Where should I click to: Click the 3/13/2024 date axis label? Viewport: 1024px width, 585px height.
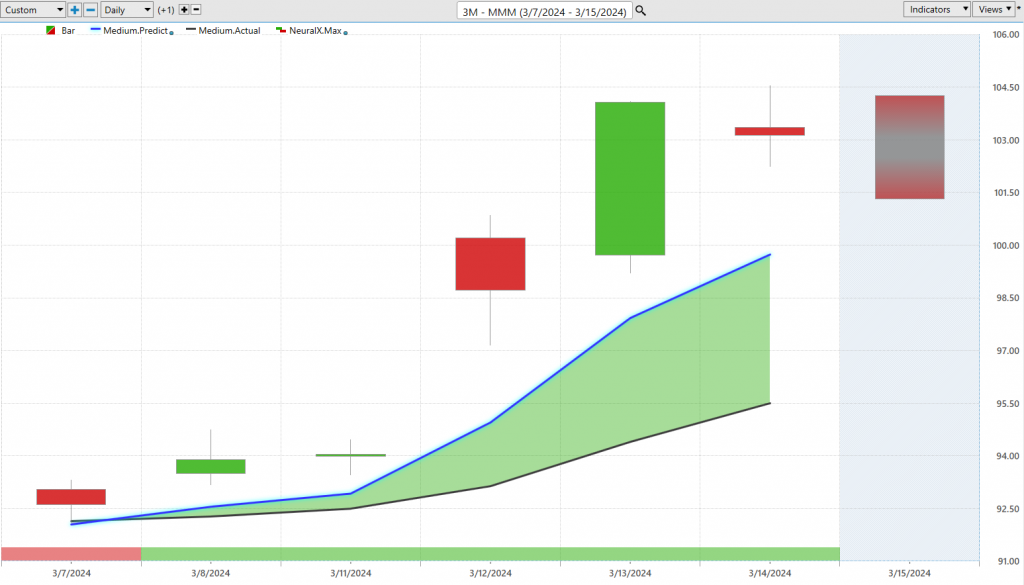pyautogui.click(x=630, y=573)
